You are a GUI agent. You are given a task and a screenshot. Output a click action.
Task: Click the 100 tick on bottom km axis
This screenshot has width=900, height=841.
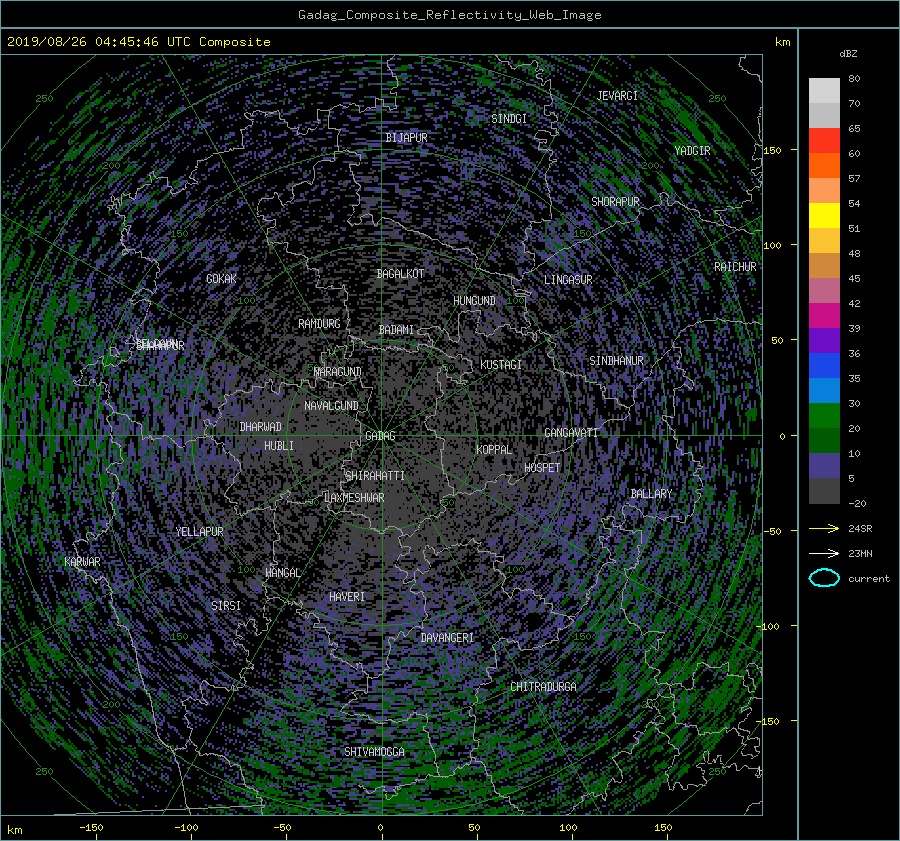(x=568, y=828)
